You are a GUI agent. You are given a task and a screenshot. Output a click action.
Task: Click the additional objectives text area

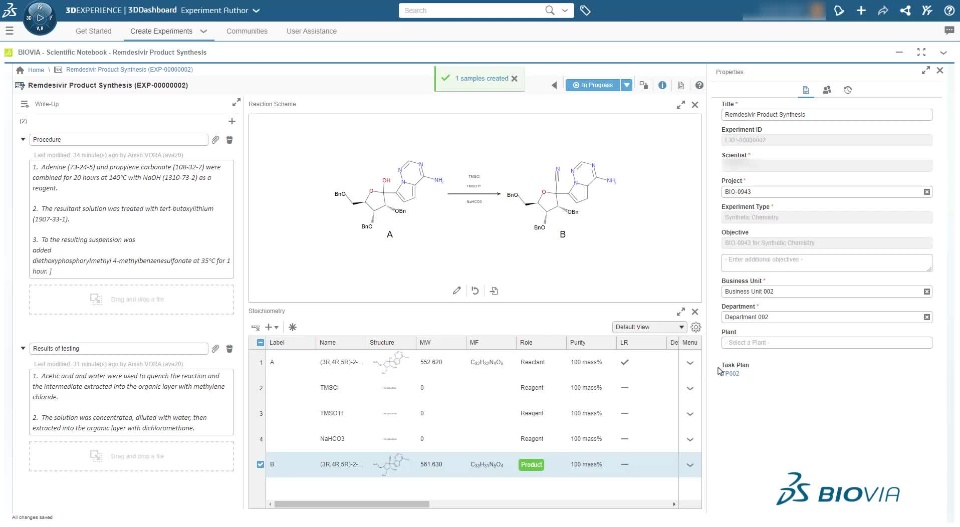tap(827, 263)
